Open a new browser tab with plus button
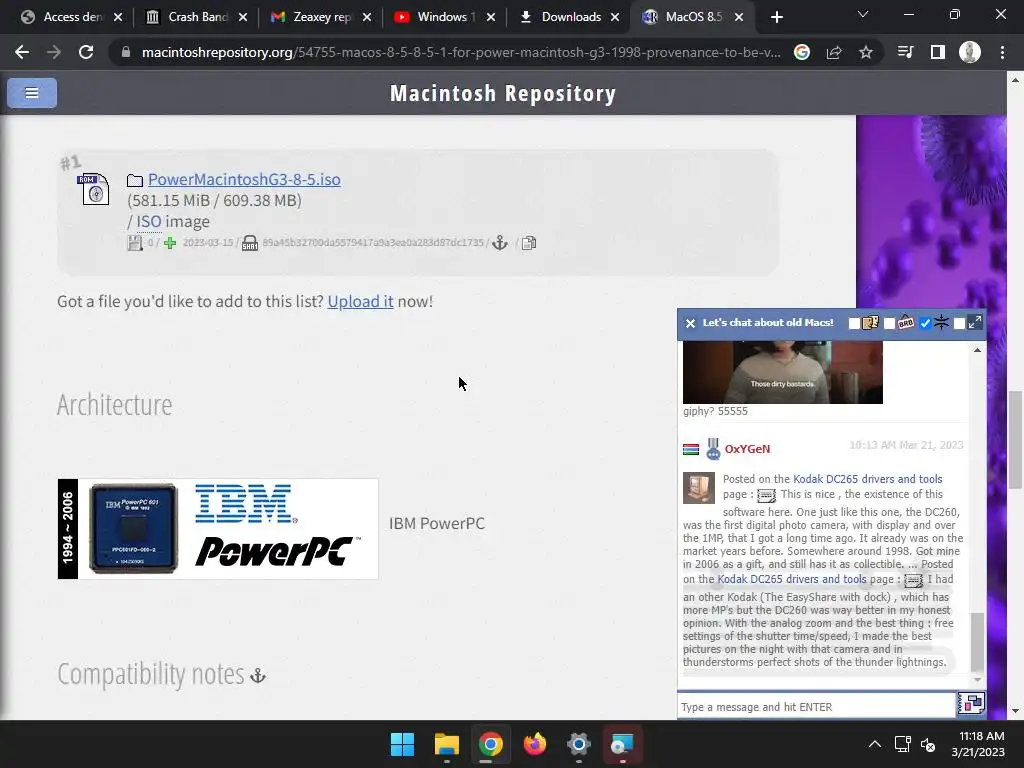The width and height of the screenshot is (1024, 768). click(x=776, y=18)
